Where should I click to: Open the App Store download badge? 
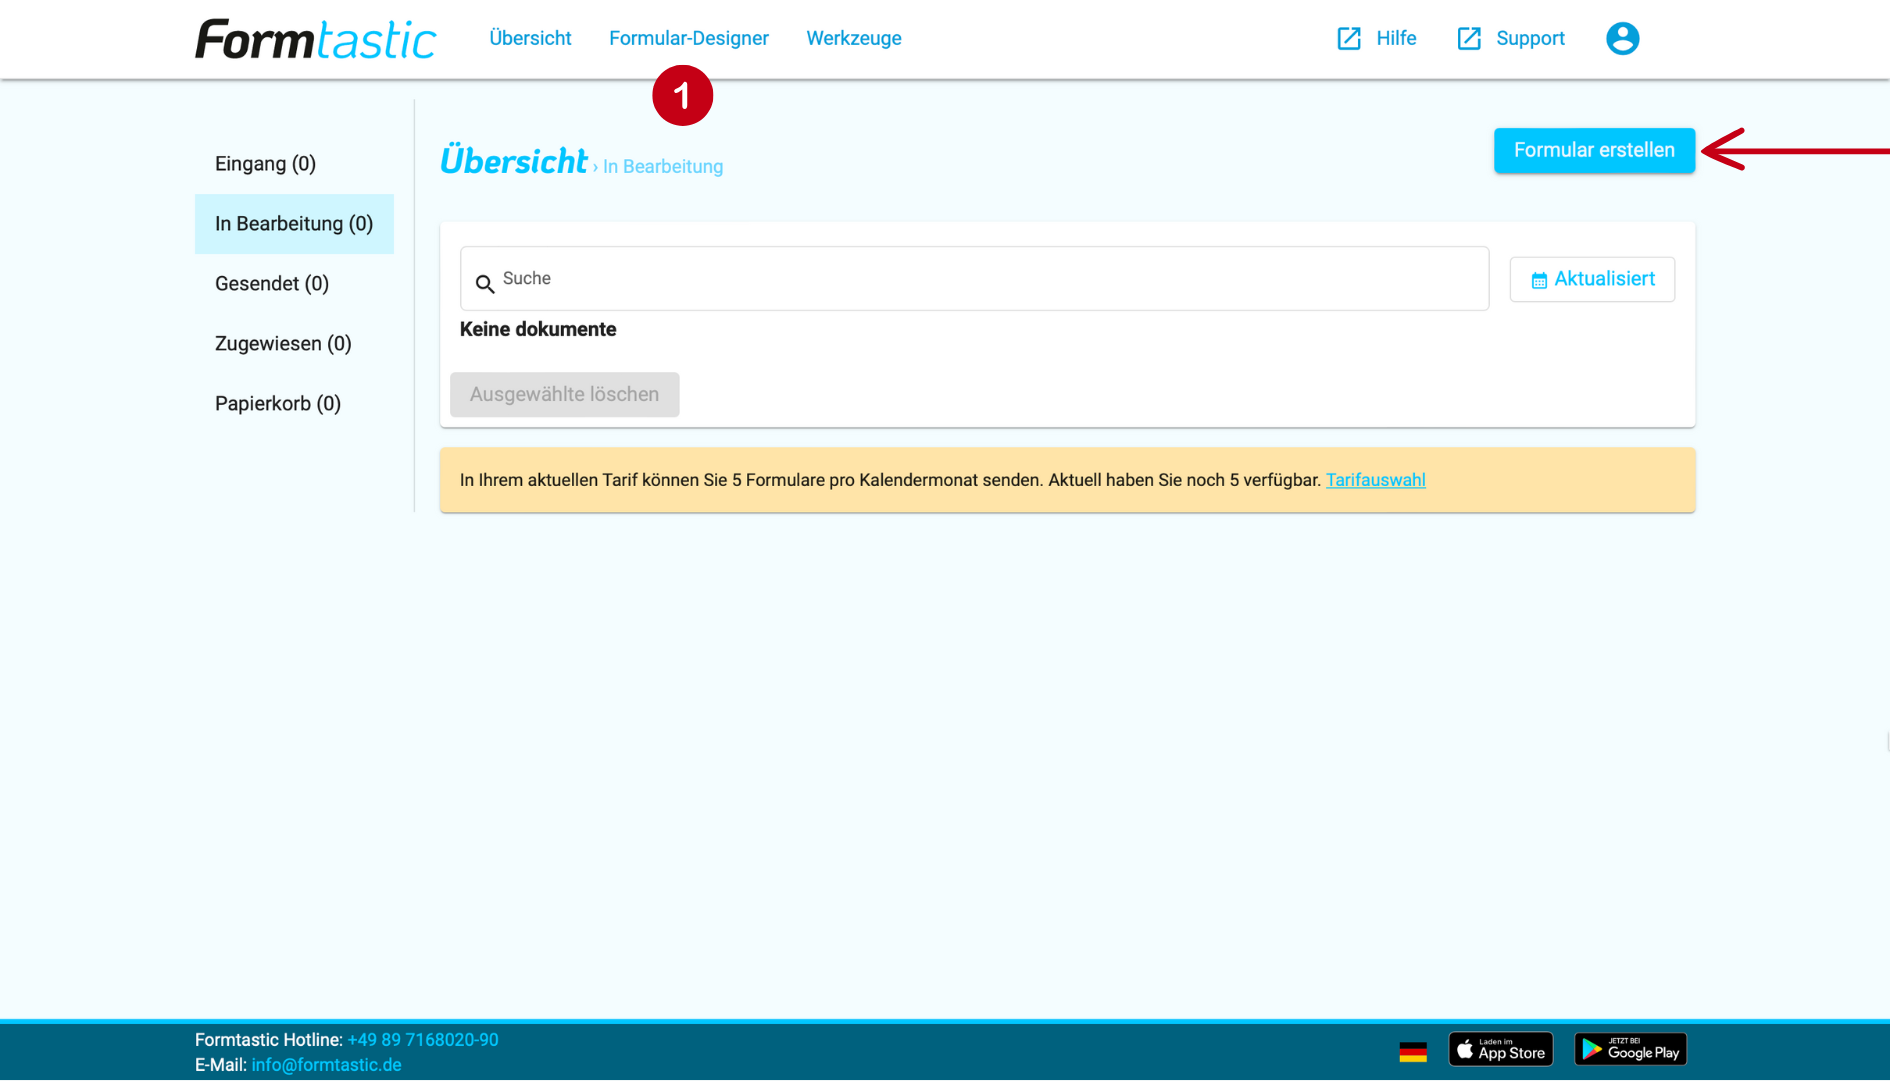coord(1500,1049)
